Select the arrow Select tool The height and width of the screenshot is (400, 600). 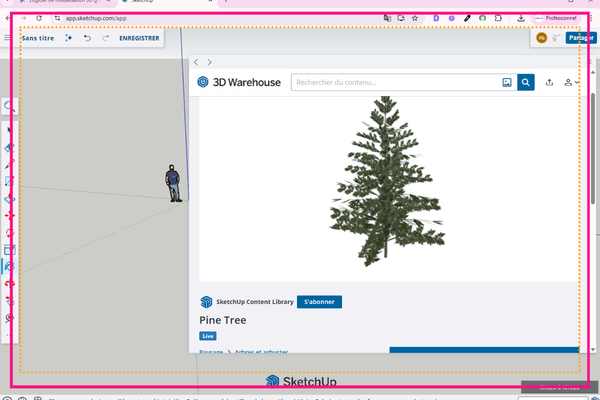pyautogui.click(x=9, y=130)
